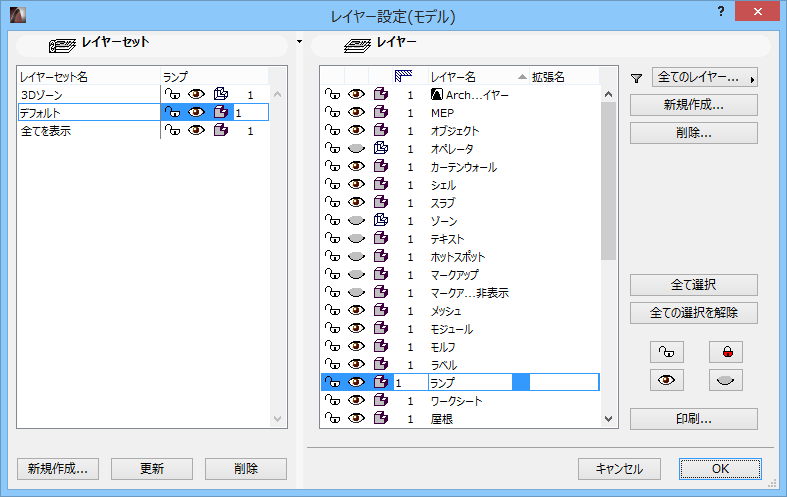Click the layer list scrollbar thumb

[x=608, y=181]
